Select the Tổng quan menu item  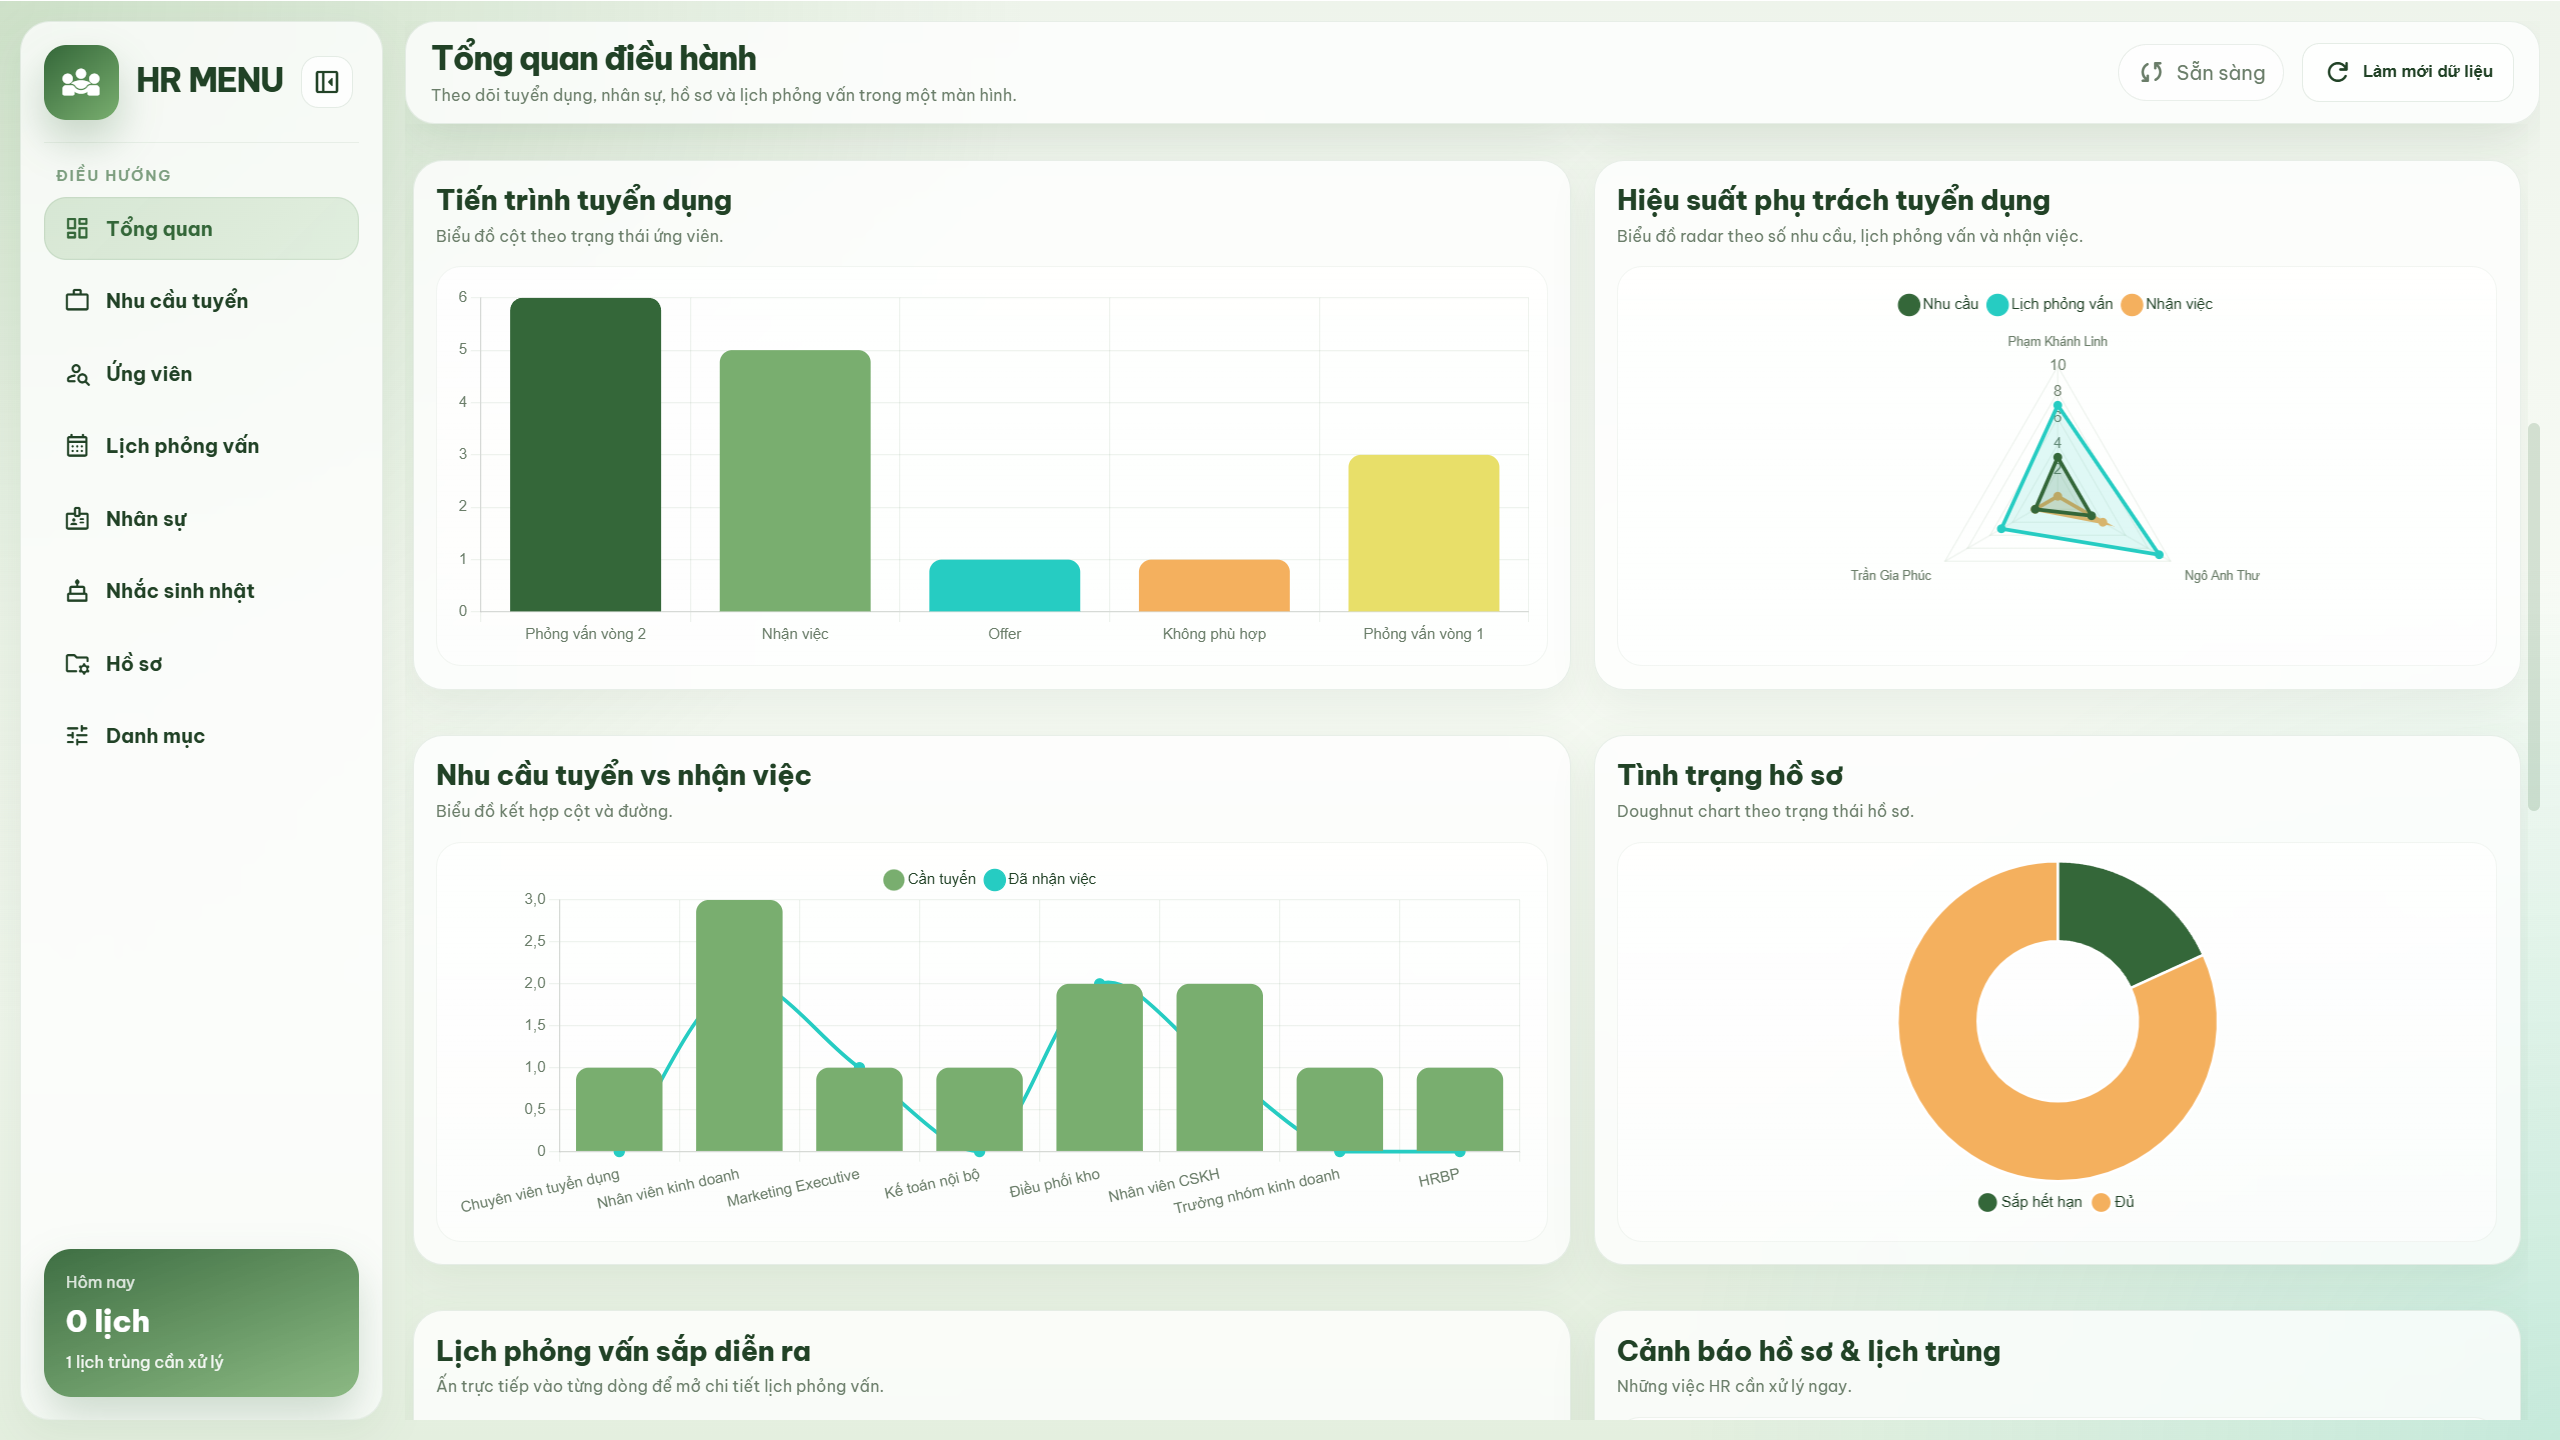click(x=201, y=229)
